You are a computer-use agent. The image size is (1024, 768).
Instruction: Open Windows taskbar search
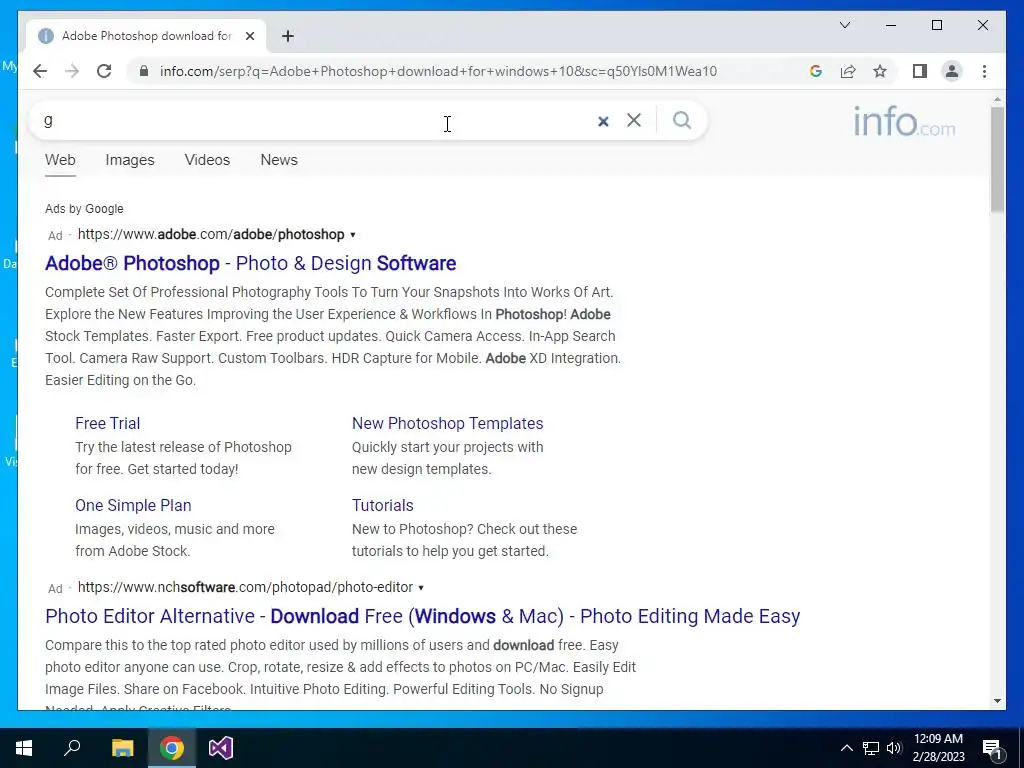pos(72,748)
